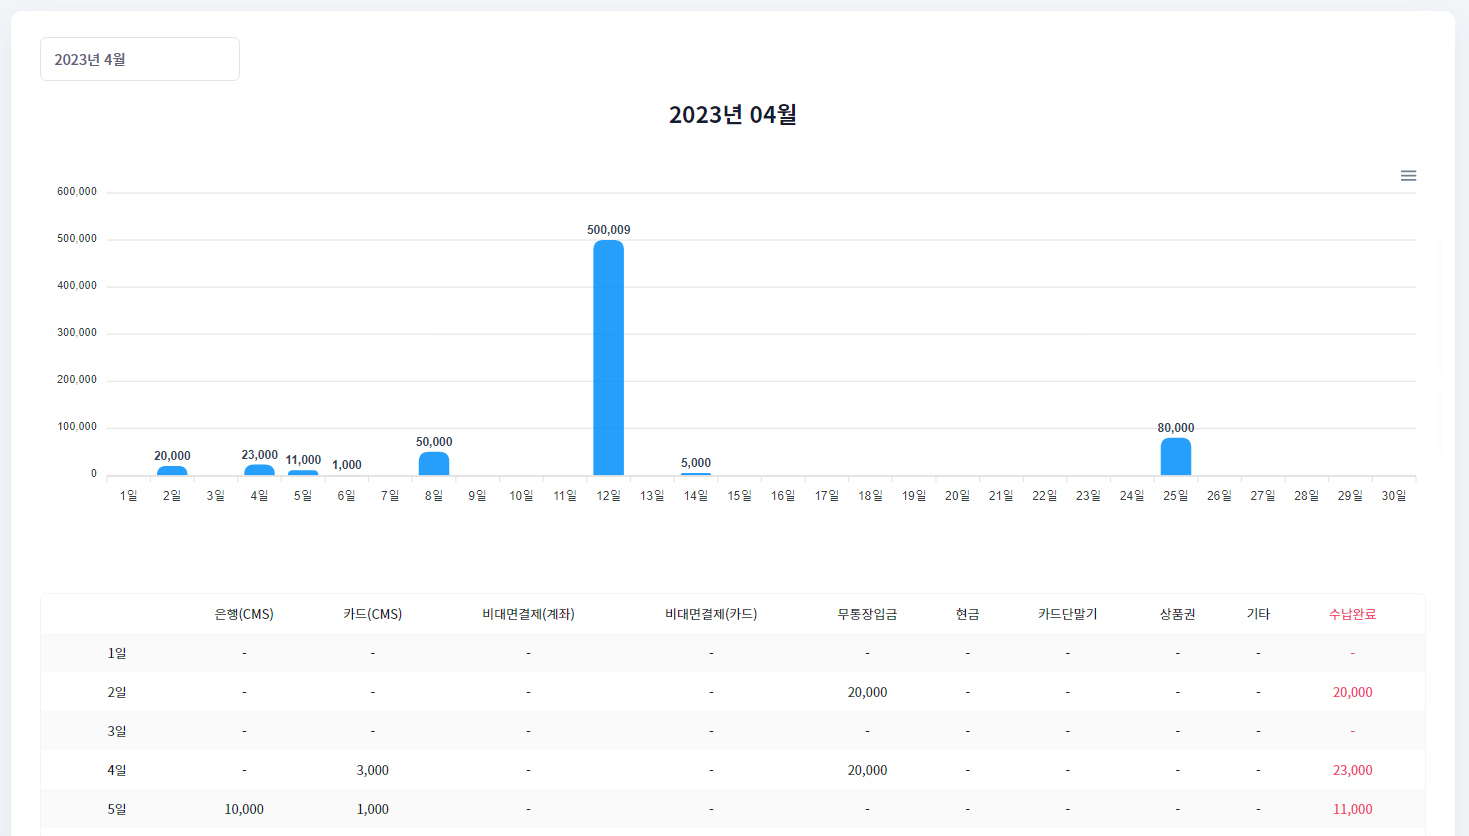The height and width of the screenshot is (836, 1469).
Task: Open the 2023년 4월 month picker
Action: 140,60
